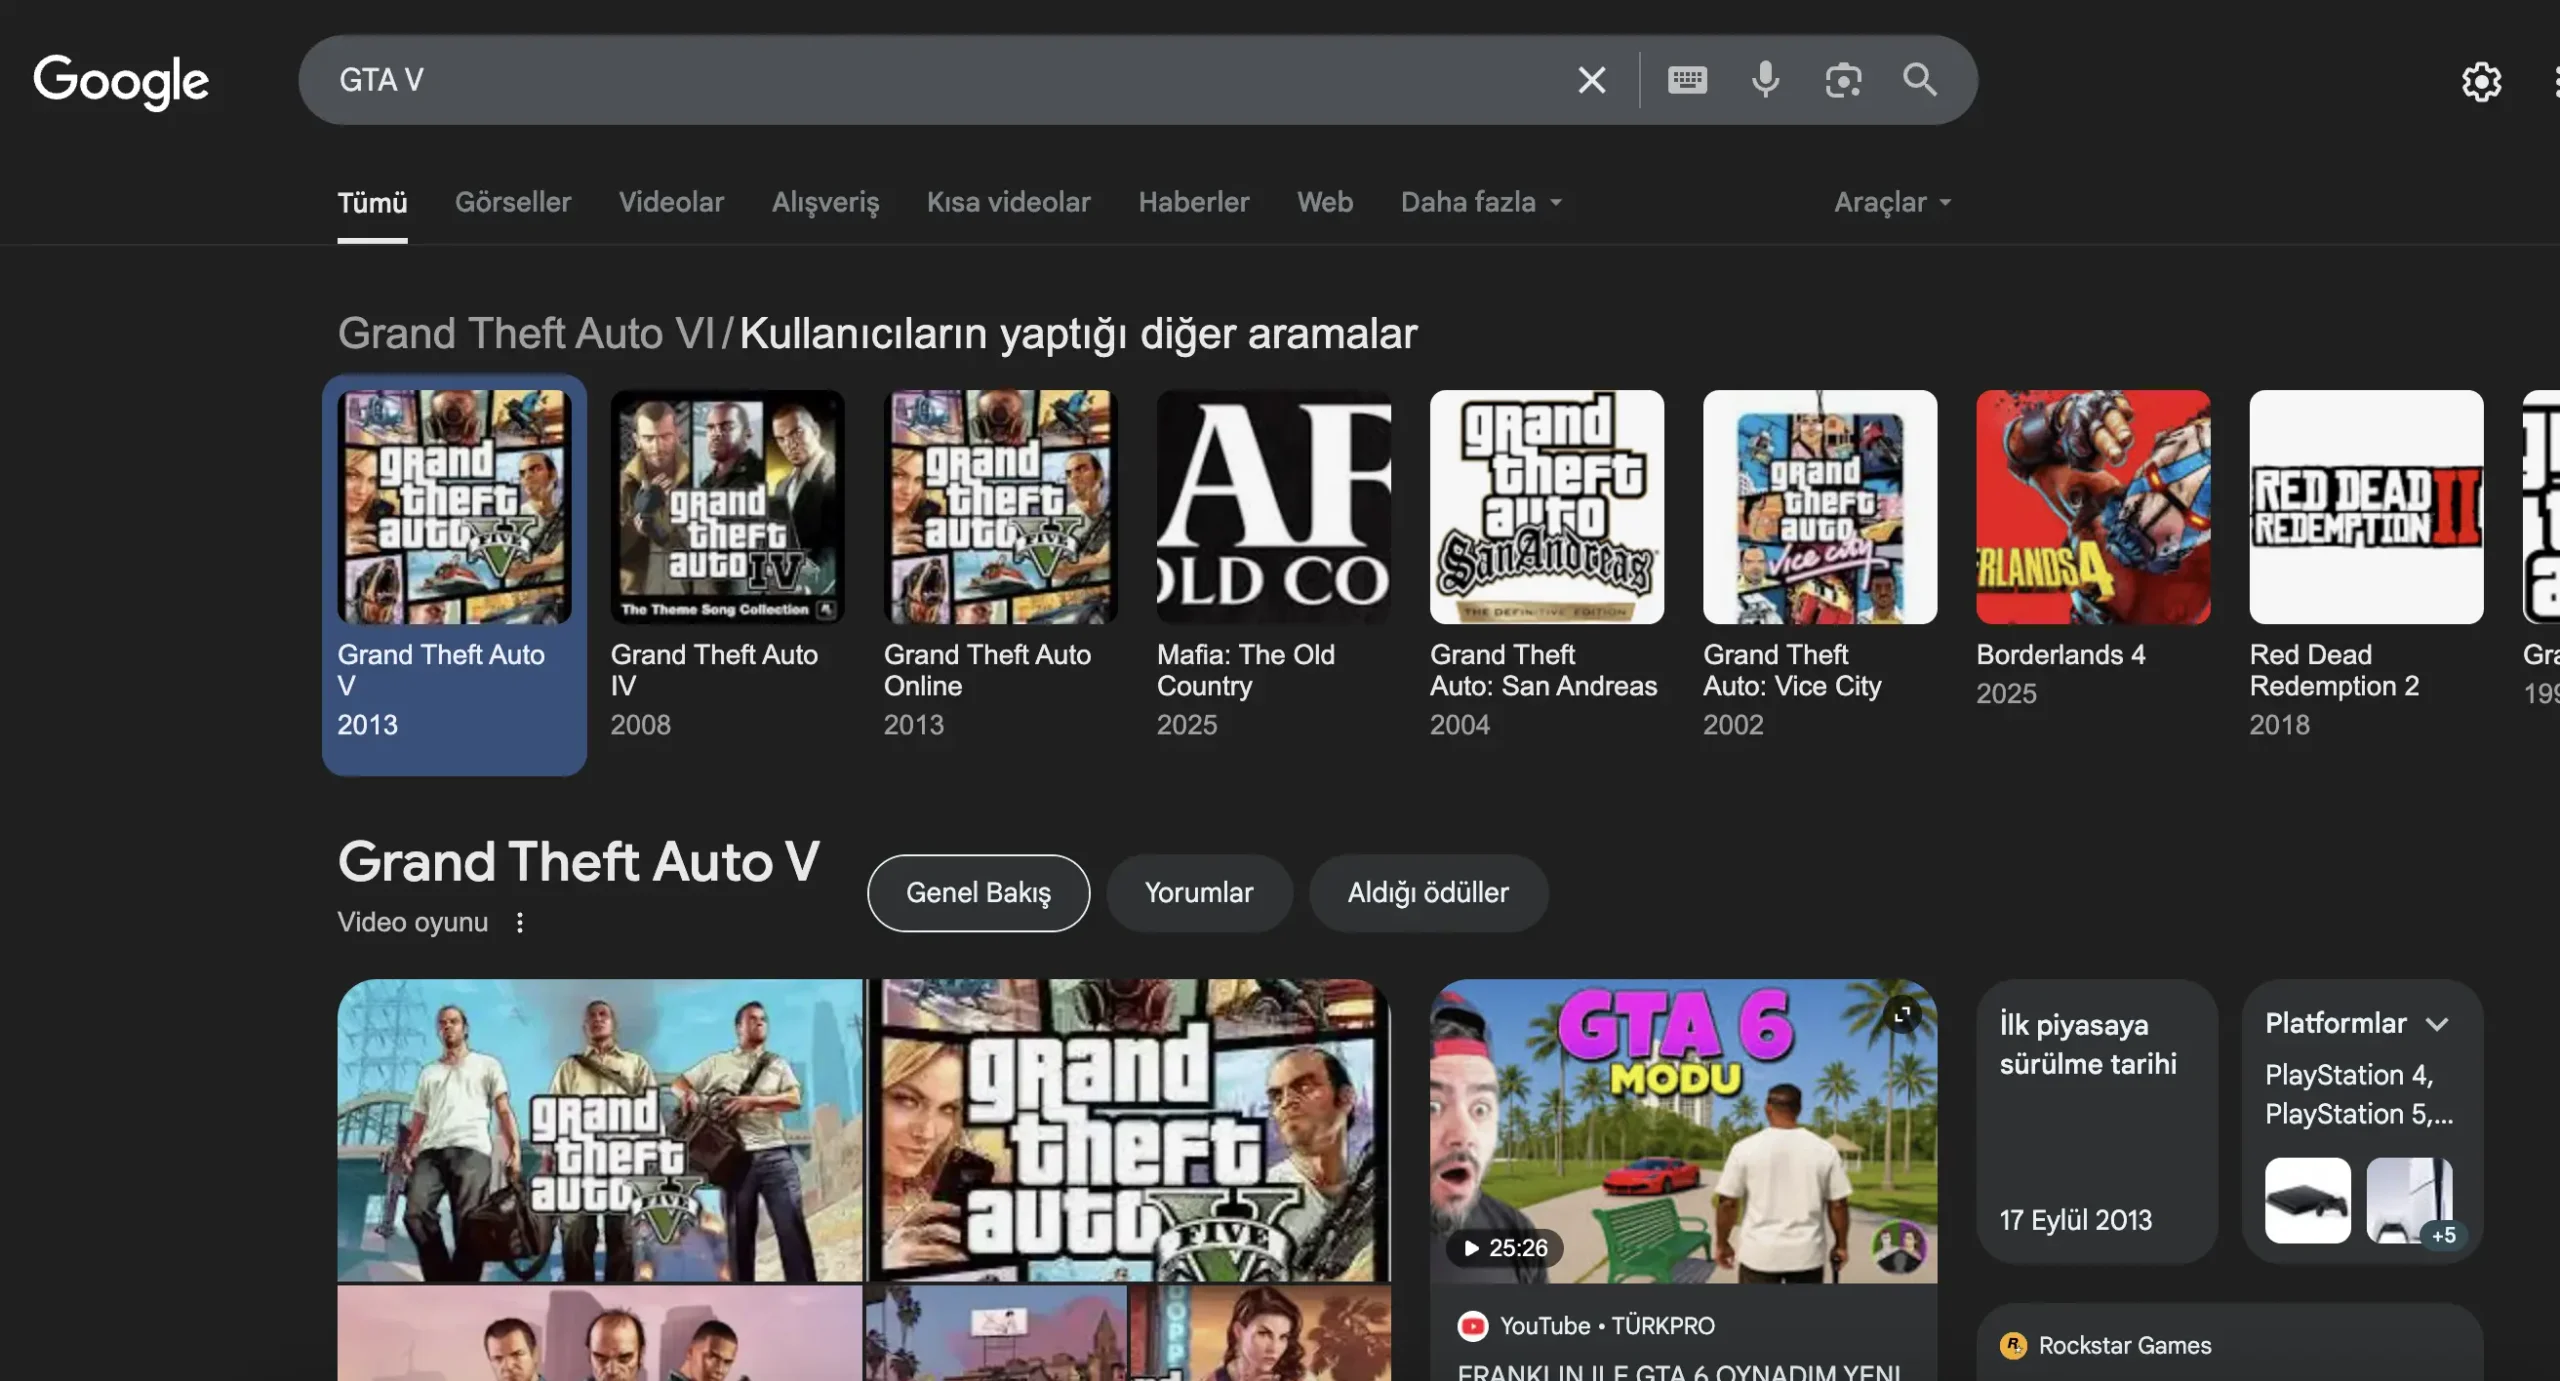
Task: Click the Google logo to return home
Action: pos(121,81)
